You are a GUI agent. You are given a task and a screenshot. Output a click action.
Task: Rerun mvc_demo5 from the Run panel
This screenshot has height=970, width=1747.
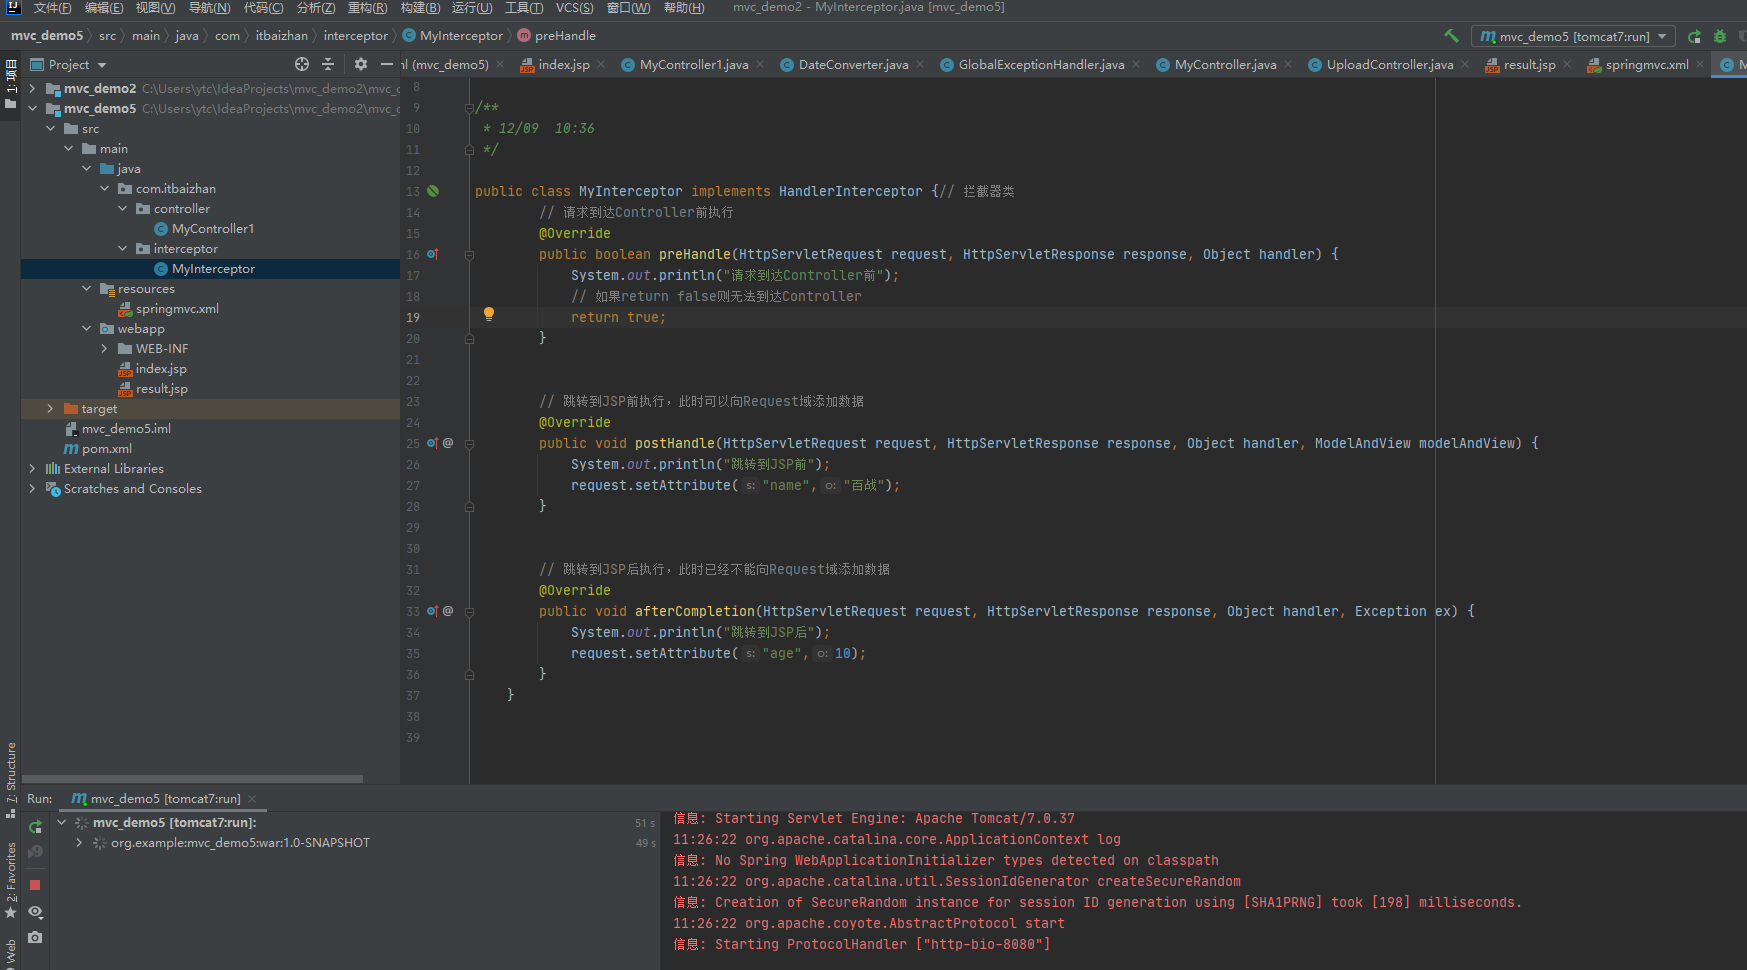tap(35, 826)
